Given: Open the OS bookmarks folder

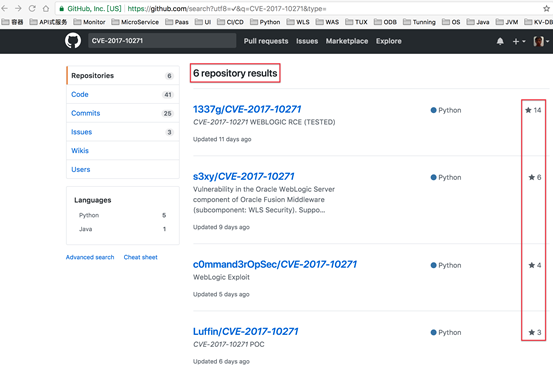Looking at the screenshot, I should tap(451, 22).
